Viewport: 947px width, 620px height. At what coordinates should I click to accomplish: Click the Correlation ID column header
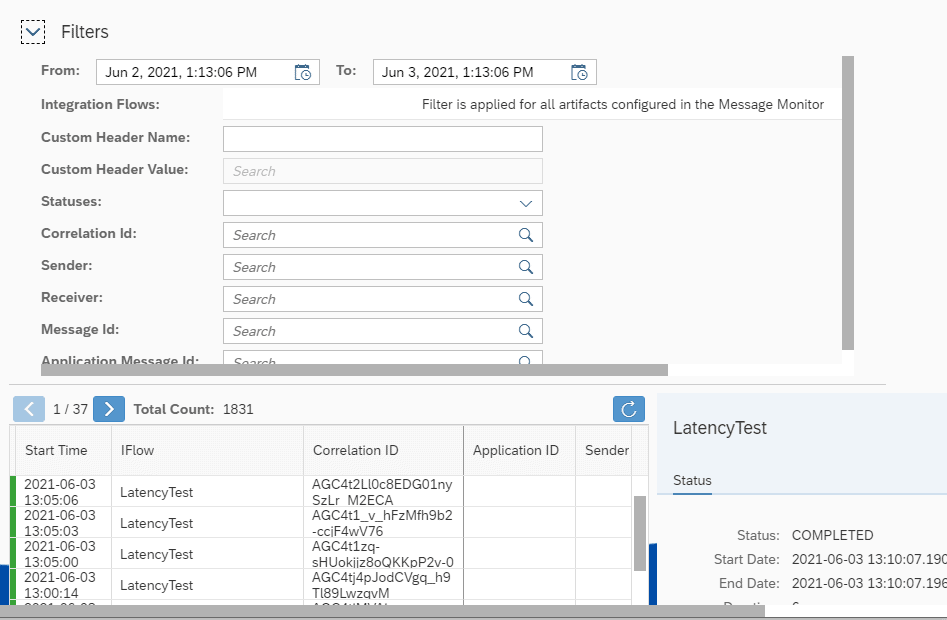384,450
